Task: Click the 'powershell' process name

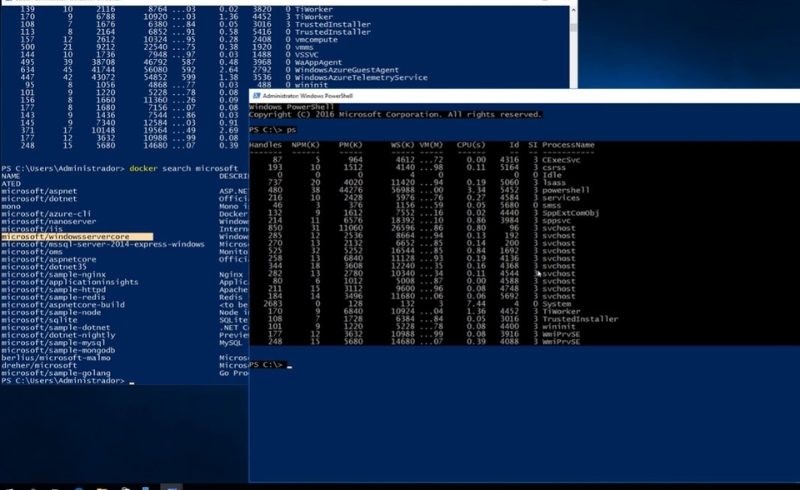Action: (565, 190)
